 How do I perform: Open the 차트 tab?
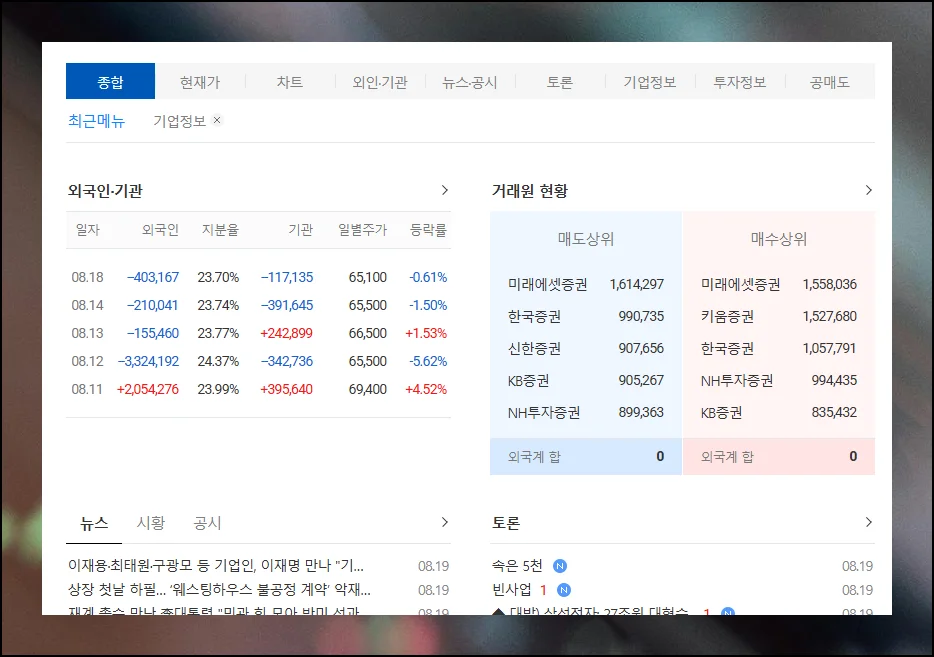[x=289, y=81]
